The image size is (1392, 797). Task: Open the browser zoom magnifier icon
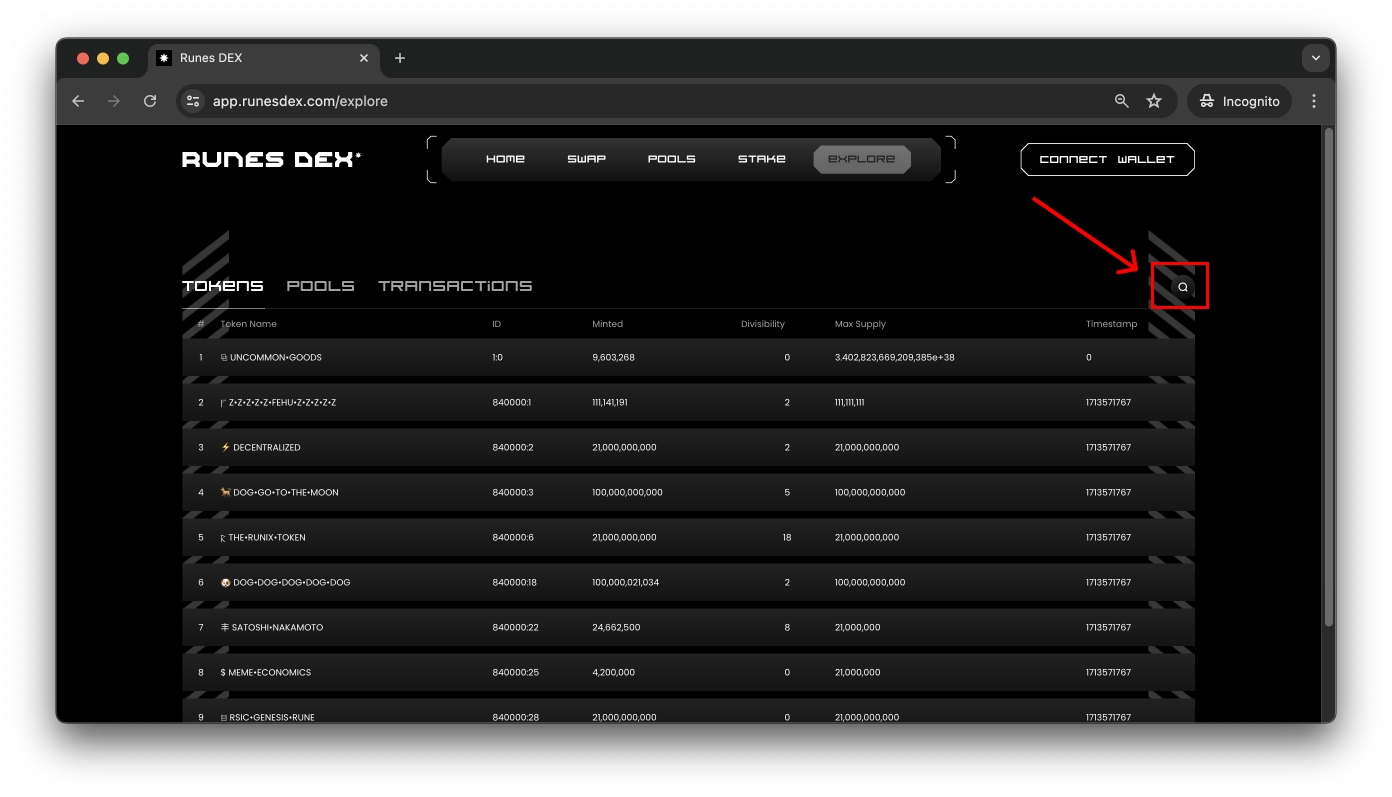tap(1122, 101)
